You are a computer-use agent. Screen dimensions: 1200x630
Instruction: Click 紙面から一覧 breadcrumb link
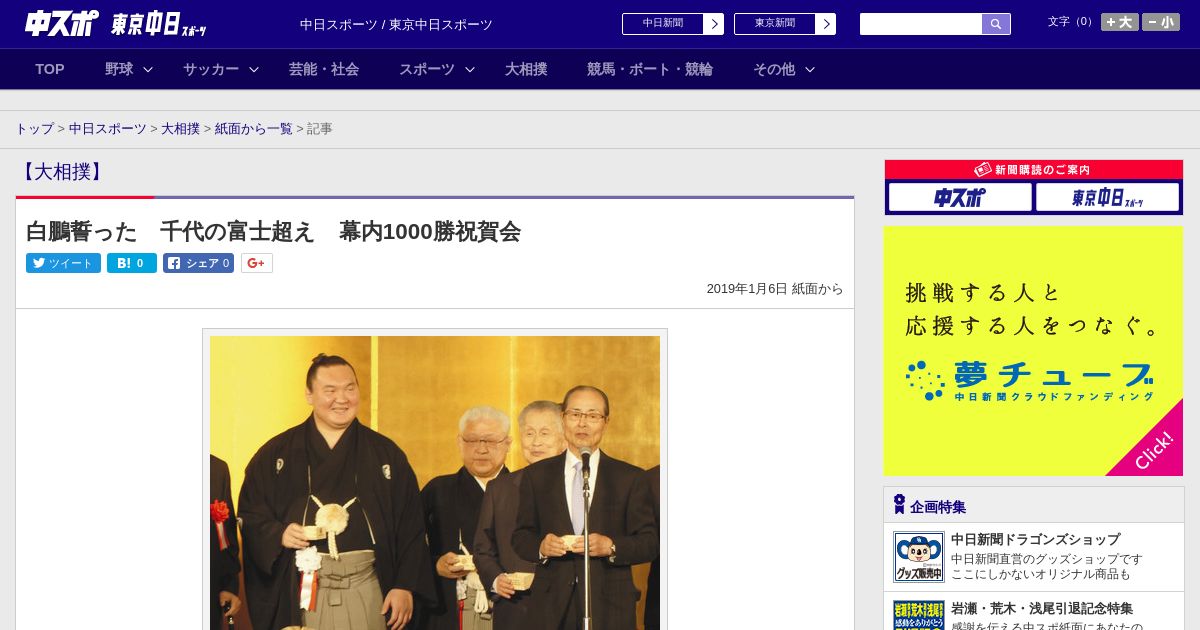tap(254, 129)
